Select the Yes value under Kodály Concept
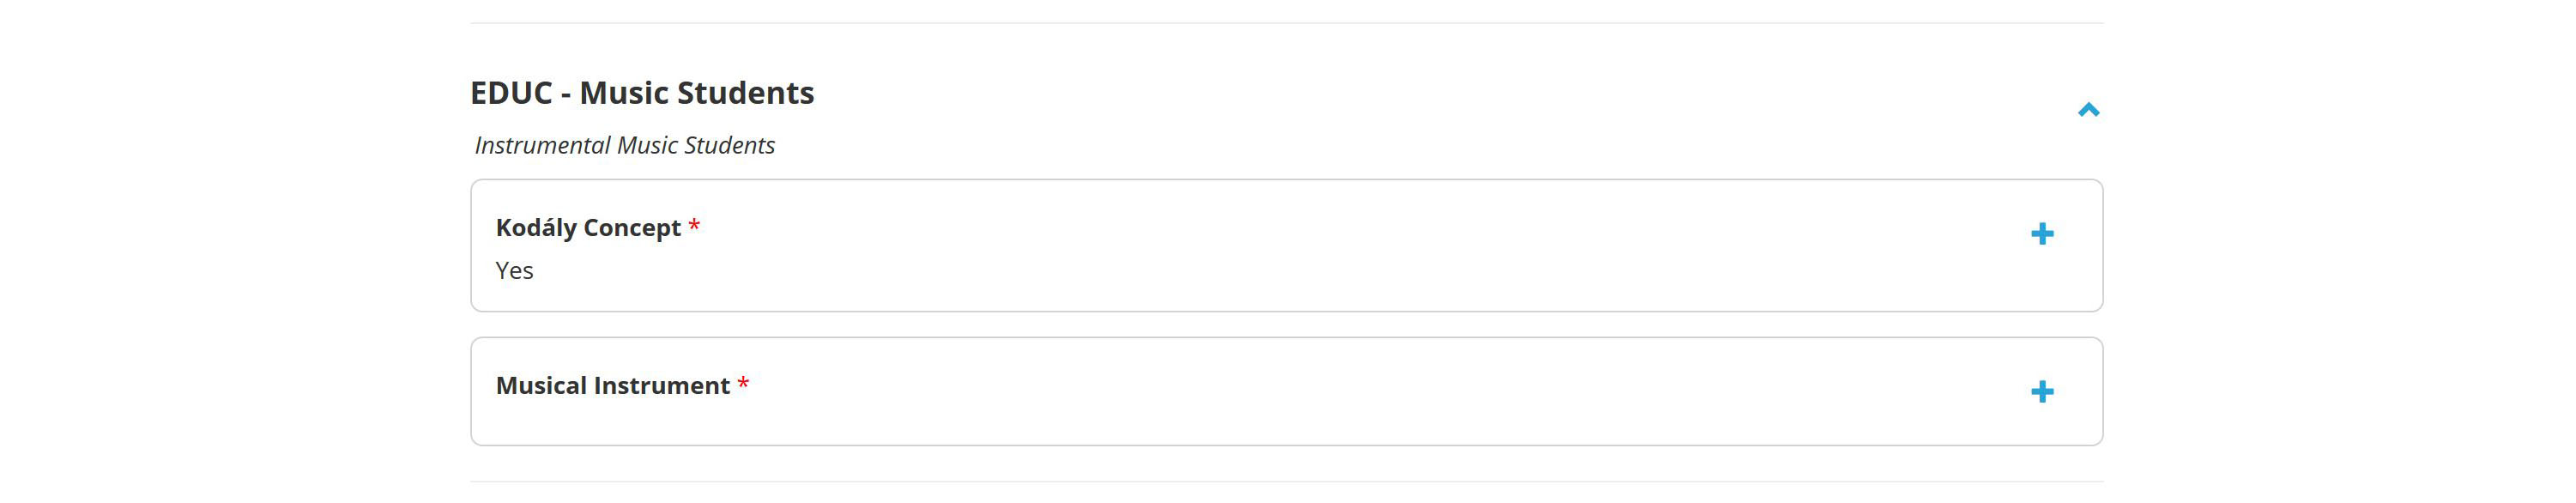 (x=514, y=270)
